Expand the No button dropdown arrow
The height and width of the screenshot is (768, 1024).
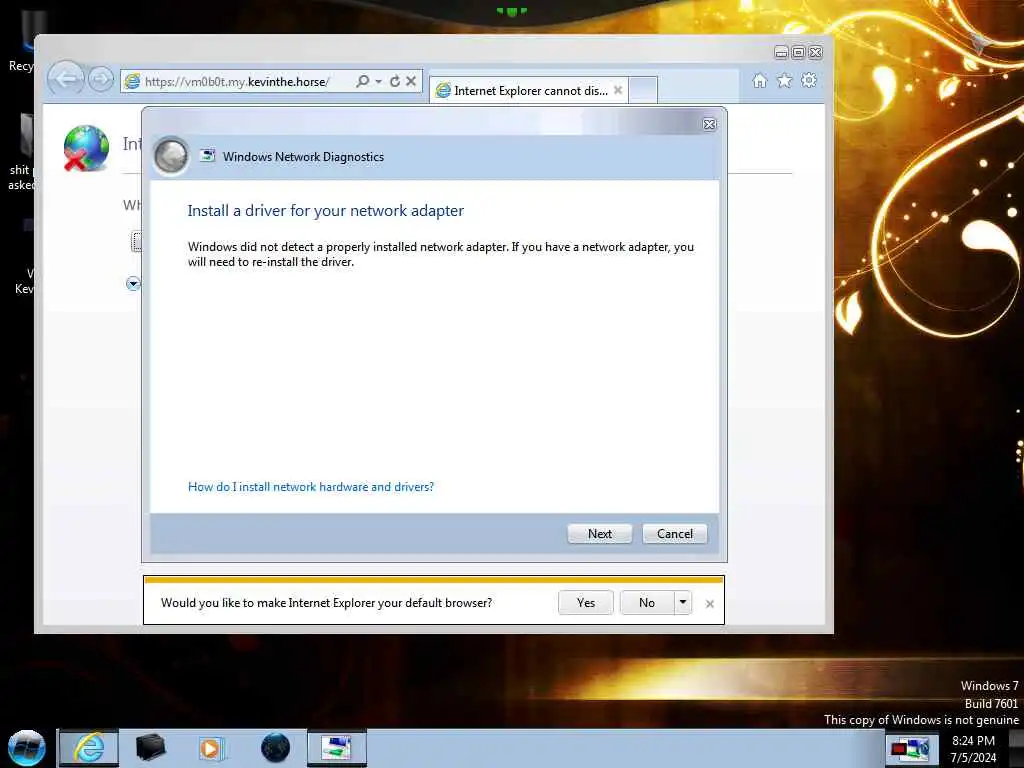point(682,603)
